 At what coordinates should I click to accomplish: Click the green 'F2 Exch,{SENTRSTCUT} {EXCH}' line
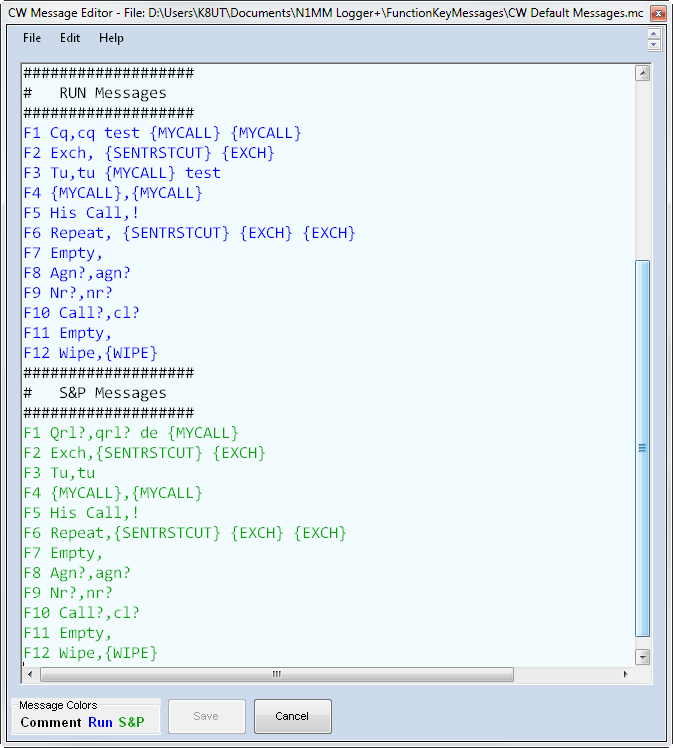(x=145, y=453)
